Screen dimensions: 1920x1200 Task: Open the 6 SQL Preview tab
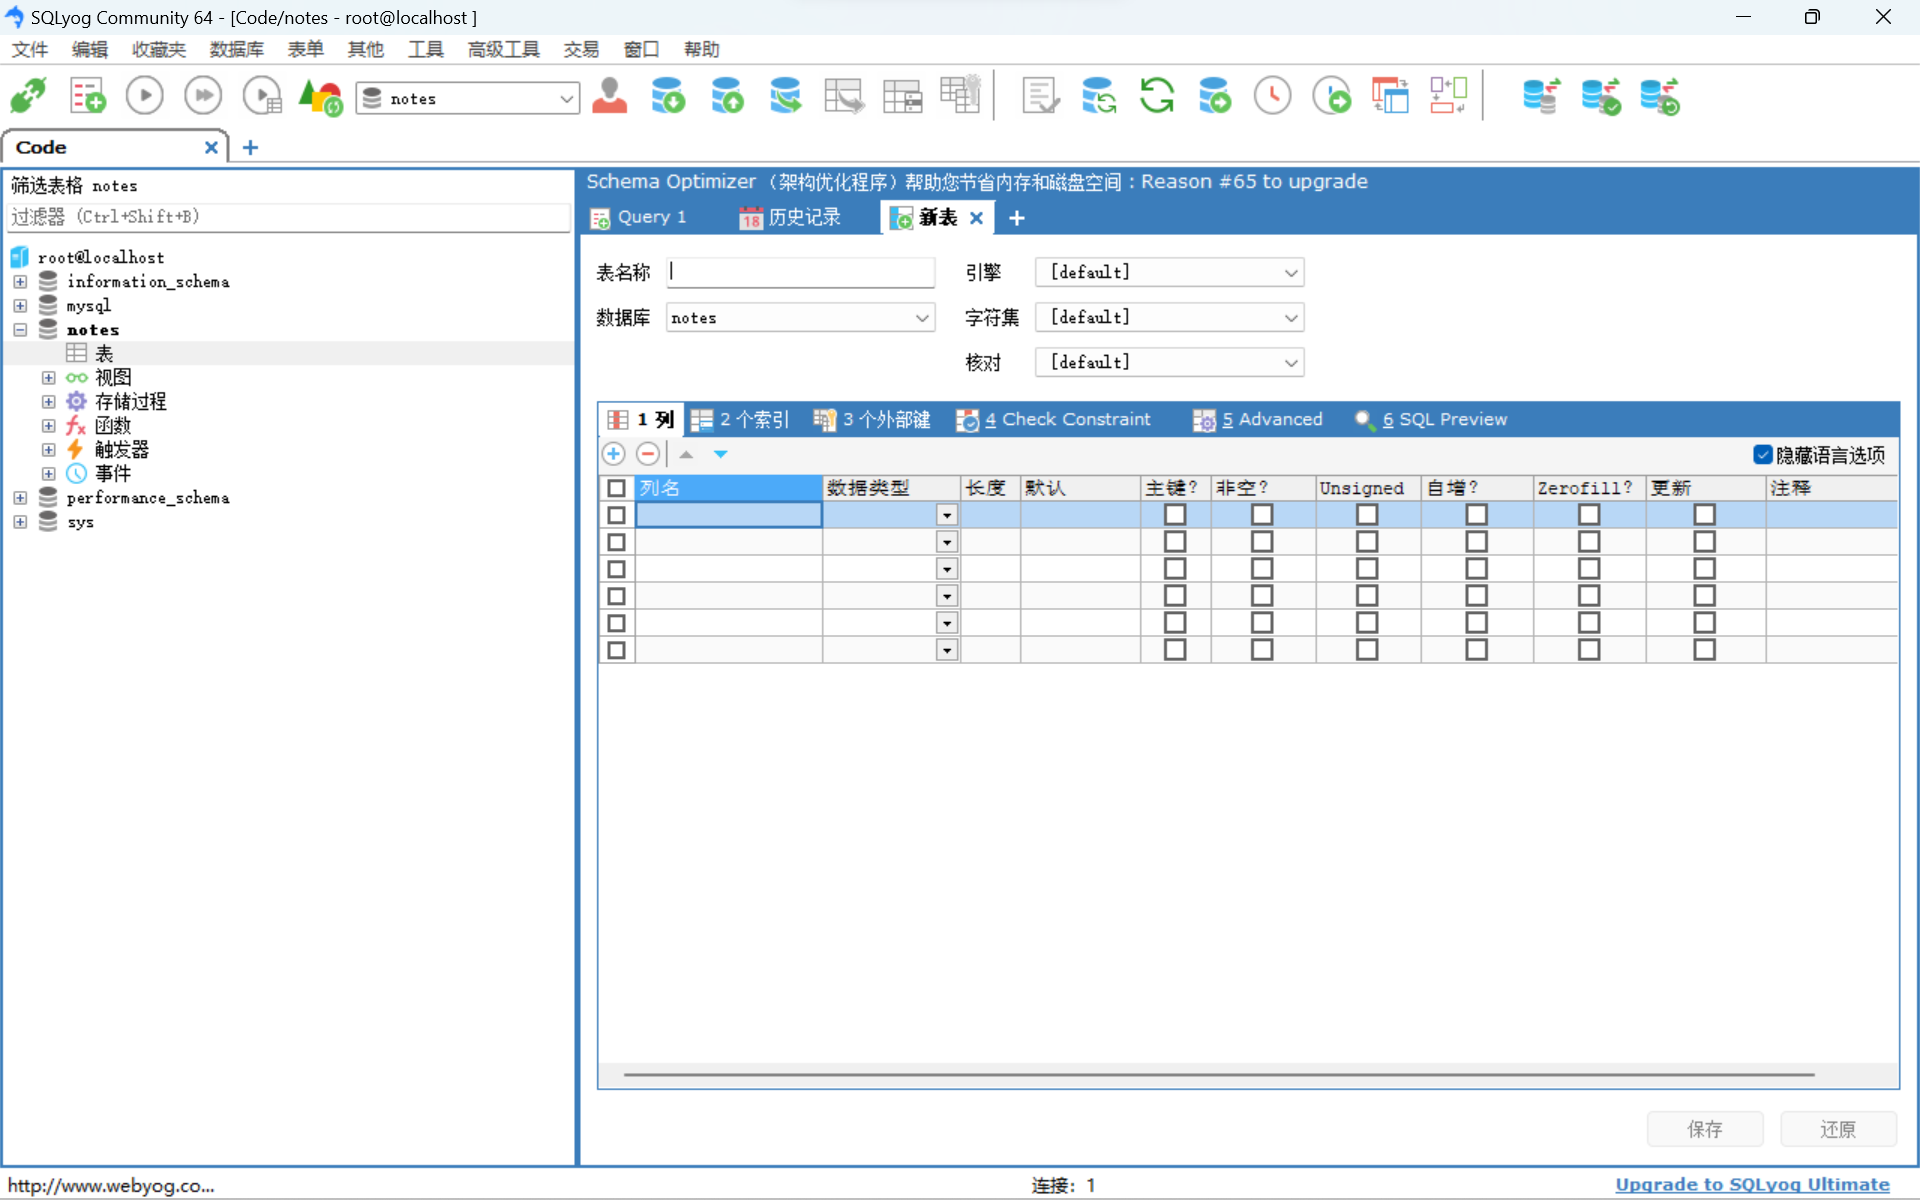[x=1432, y=420]
